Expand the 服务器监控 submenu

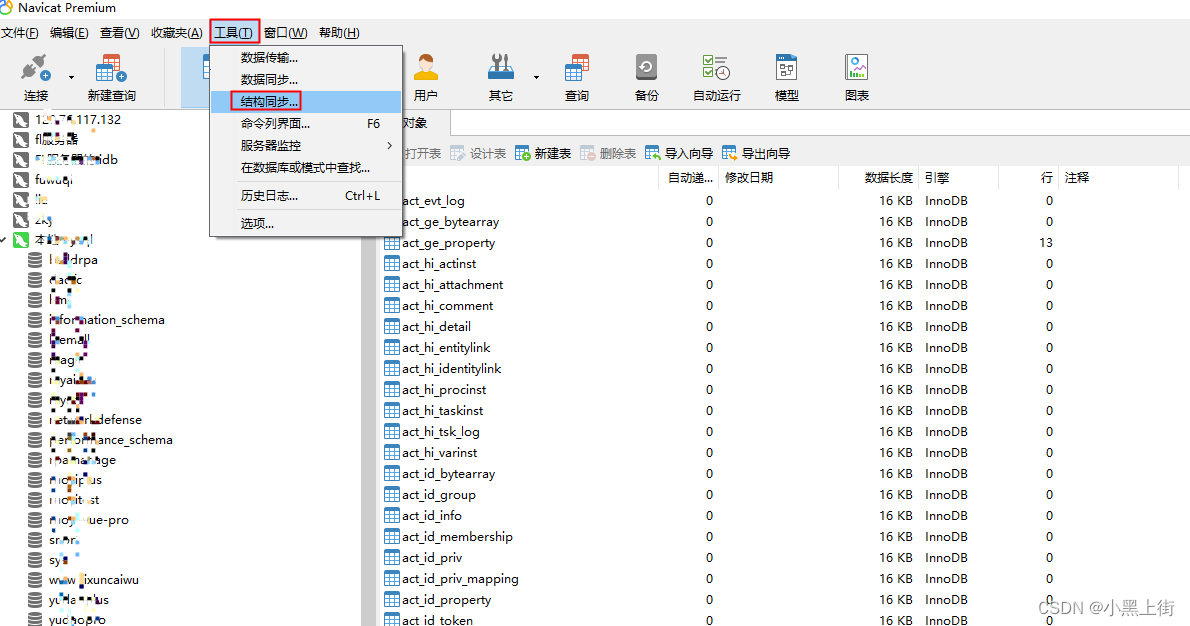point(306,146)
